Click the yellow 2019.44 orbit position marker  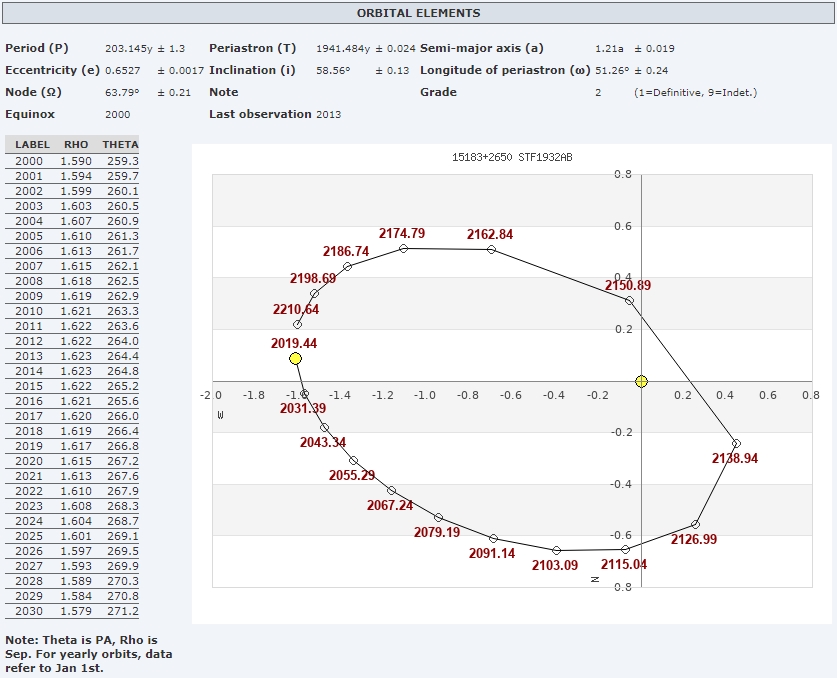(x=295, y=358)
